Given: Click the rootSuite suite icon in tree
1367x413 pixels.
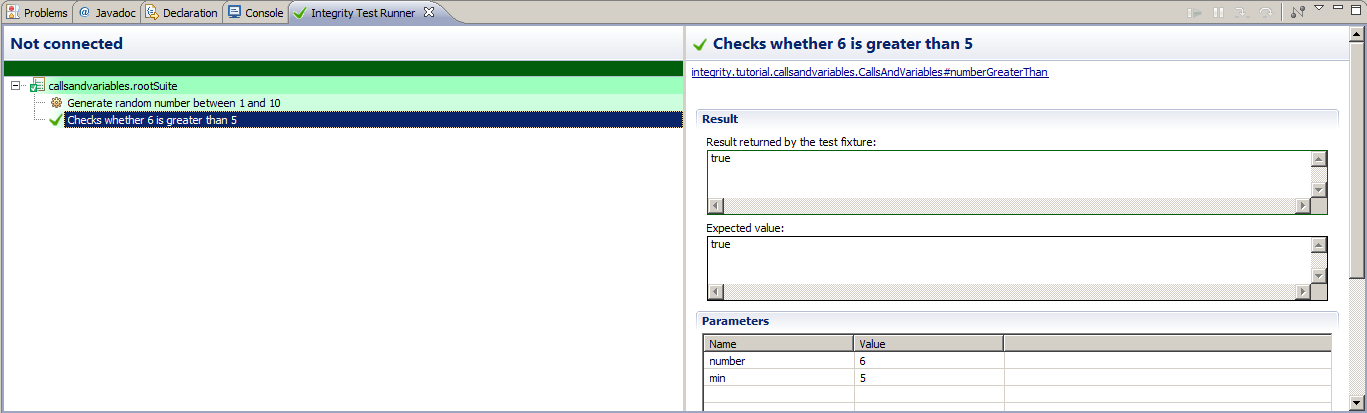Looking at the screenshot, I should tap(38, 86).
